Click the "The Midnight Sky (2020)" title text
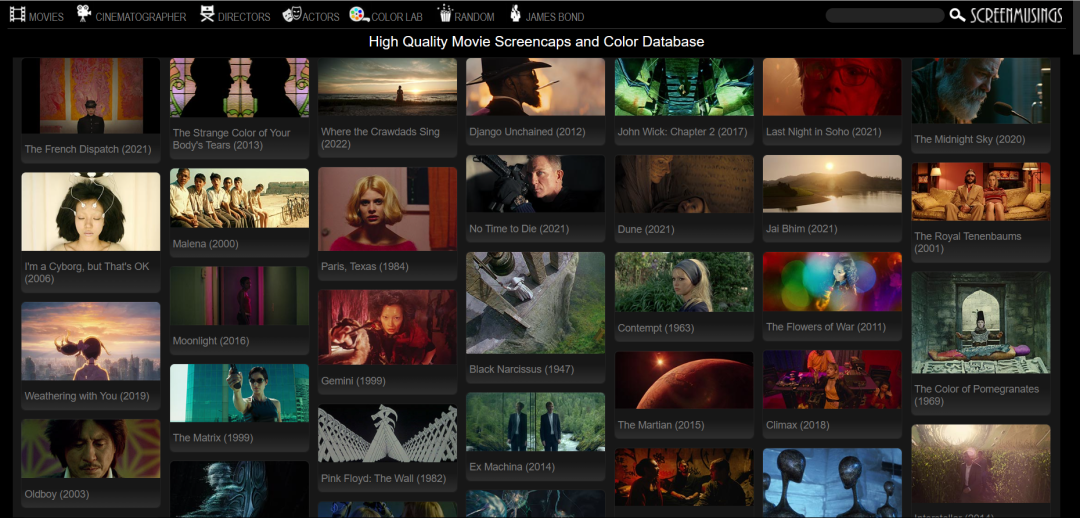Screen dimensions: 1080x518 pyautogui.click(x=970, y=140)
